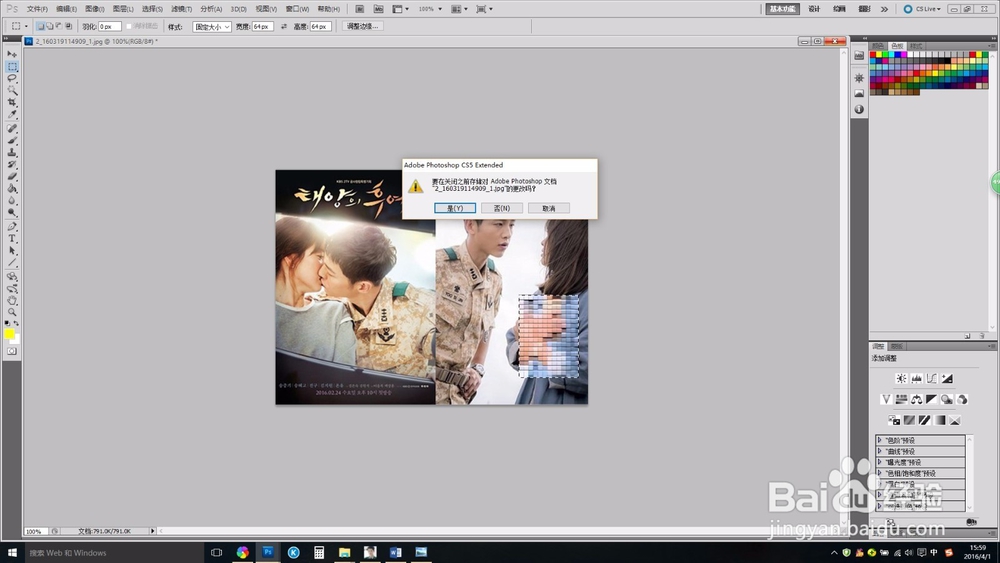Click the 羽化 feather input field
The width and height of the screenshot is (1000, 563).
pyautogui.click(x=110, y=27)
